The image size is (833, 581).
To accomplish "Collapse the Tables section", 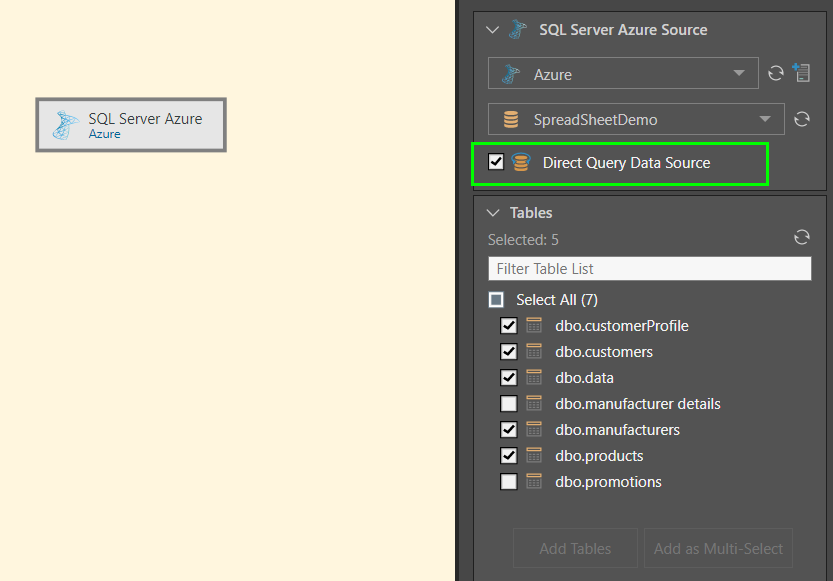I will [x=492, y=213].
